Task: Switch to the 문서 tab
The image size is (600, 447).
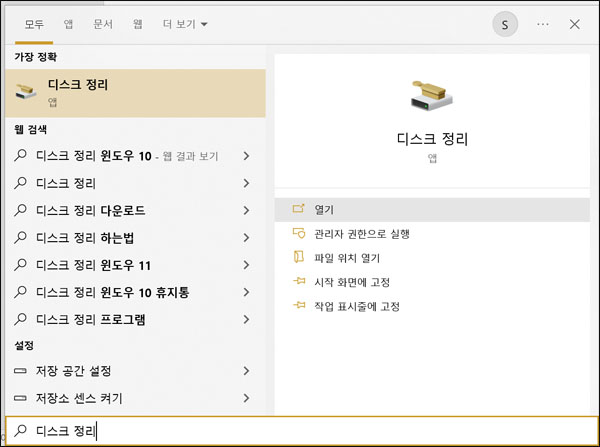Action: tap(103, 24)
